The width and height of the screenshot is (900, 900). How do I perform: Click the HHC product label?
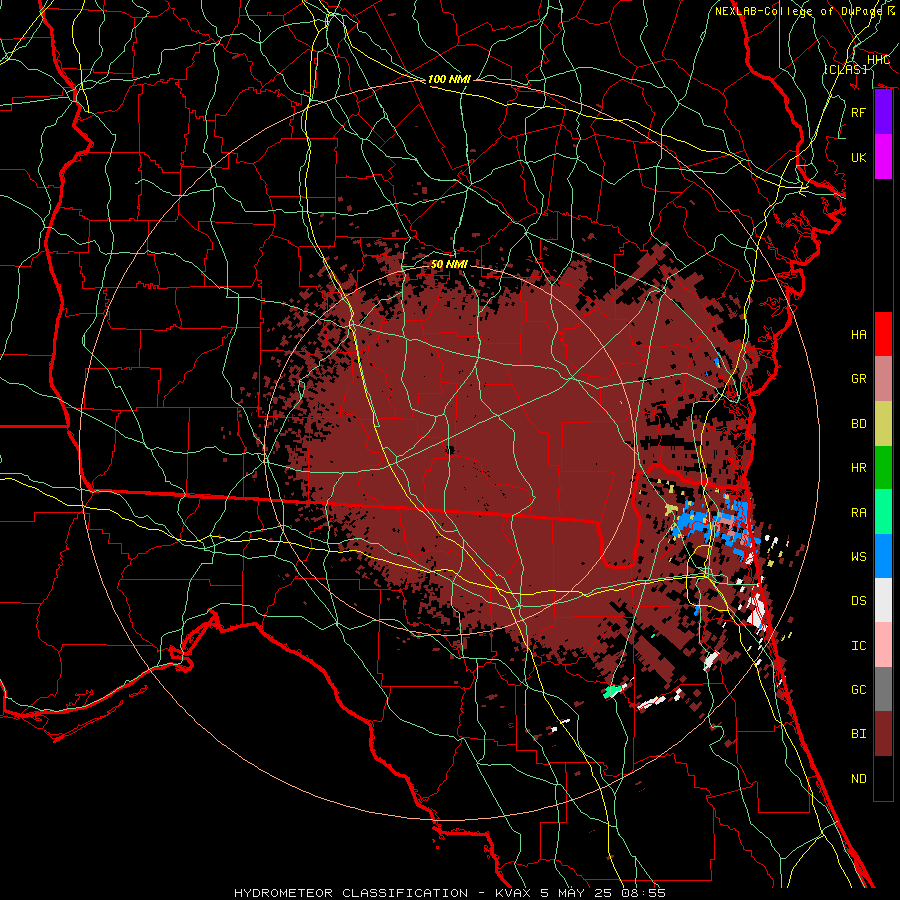tap(878, 60)
